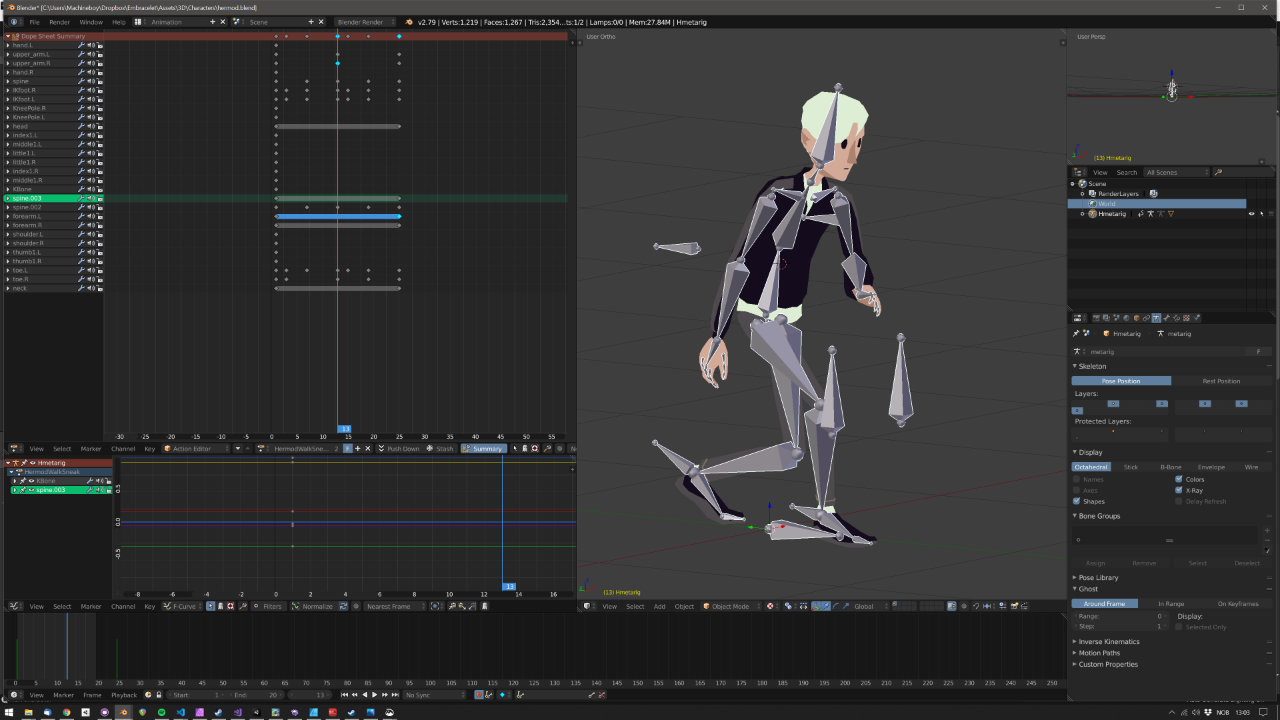Expand the Inverse Kinematics panel
The image size is (1280, 720).
pos(1108,642)
